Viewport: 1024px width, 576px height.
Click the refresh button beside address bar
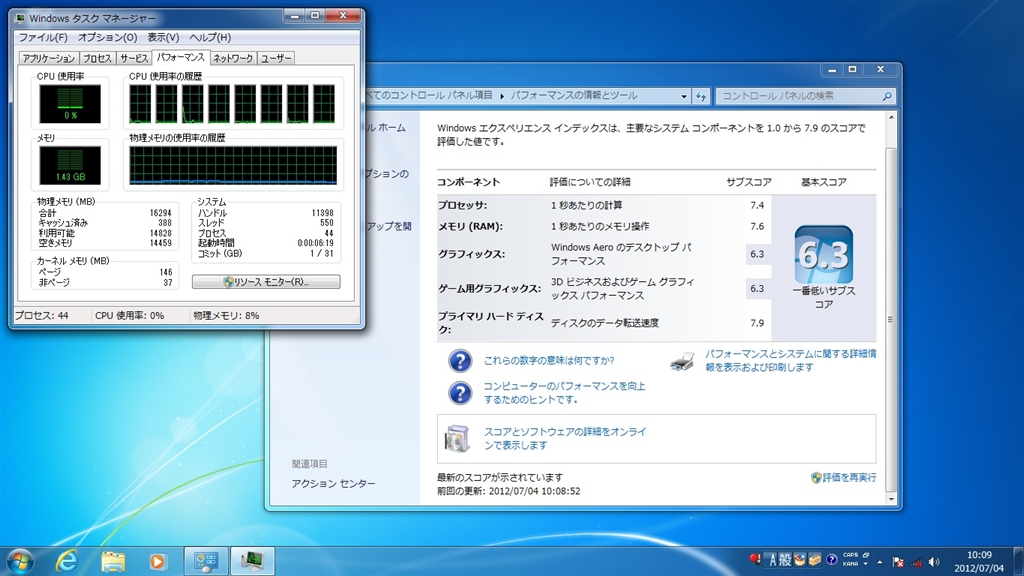pyautogui.click(x=702, y=96)
